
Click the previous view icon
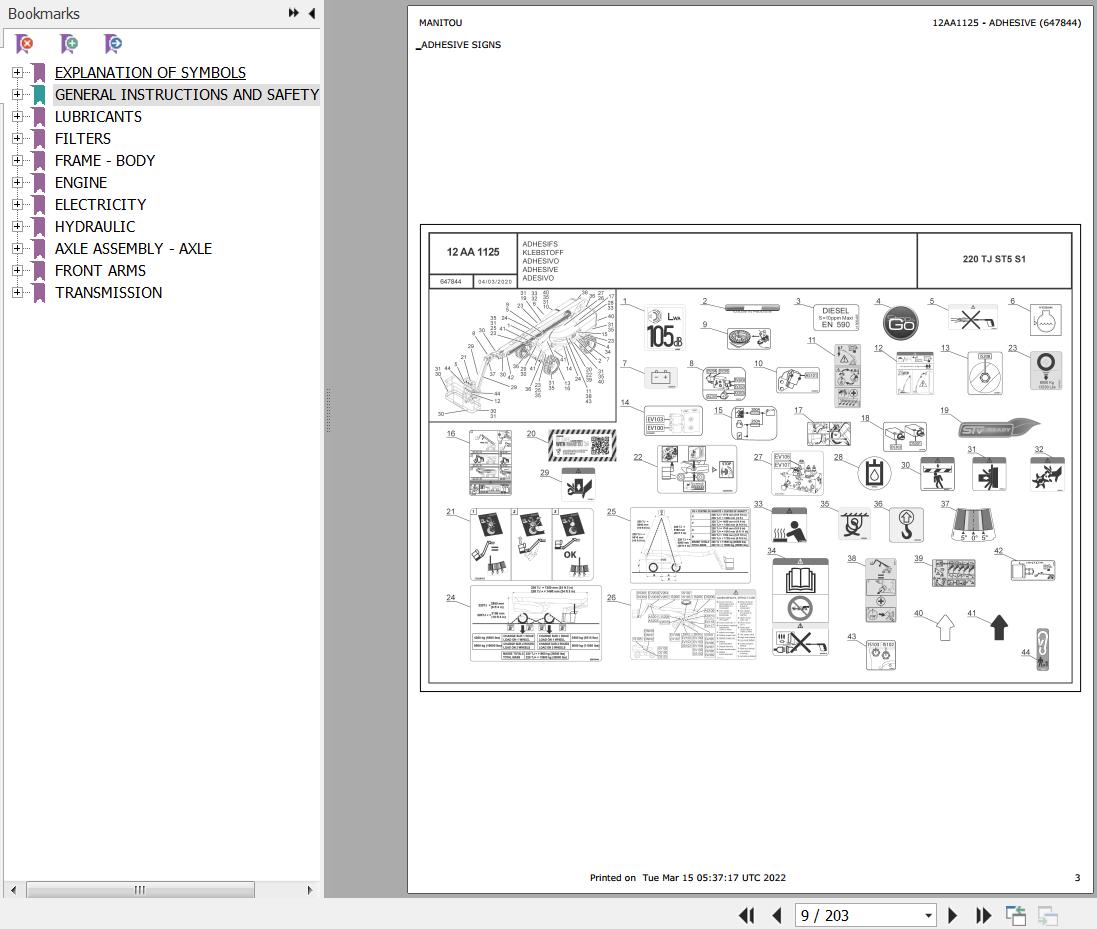click(x=1016, y=915)
